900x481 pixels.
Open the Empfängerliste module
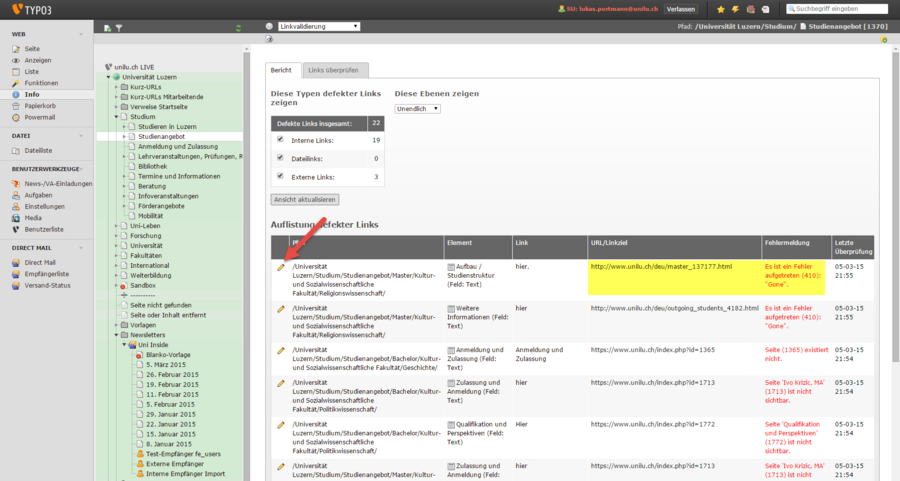(x=47, y=274)
